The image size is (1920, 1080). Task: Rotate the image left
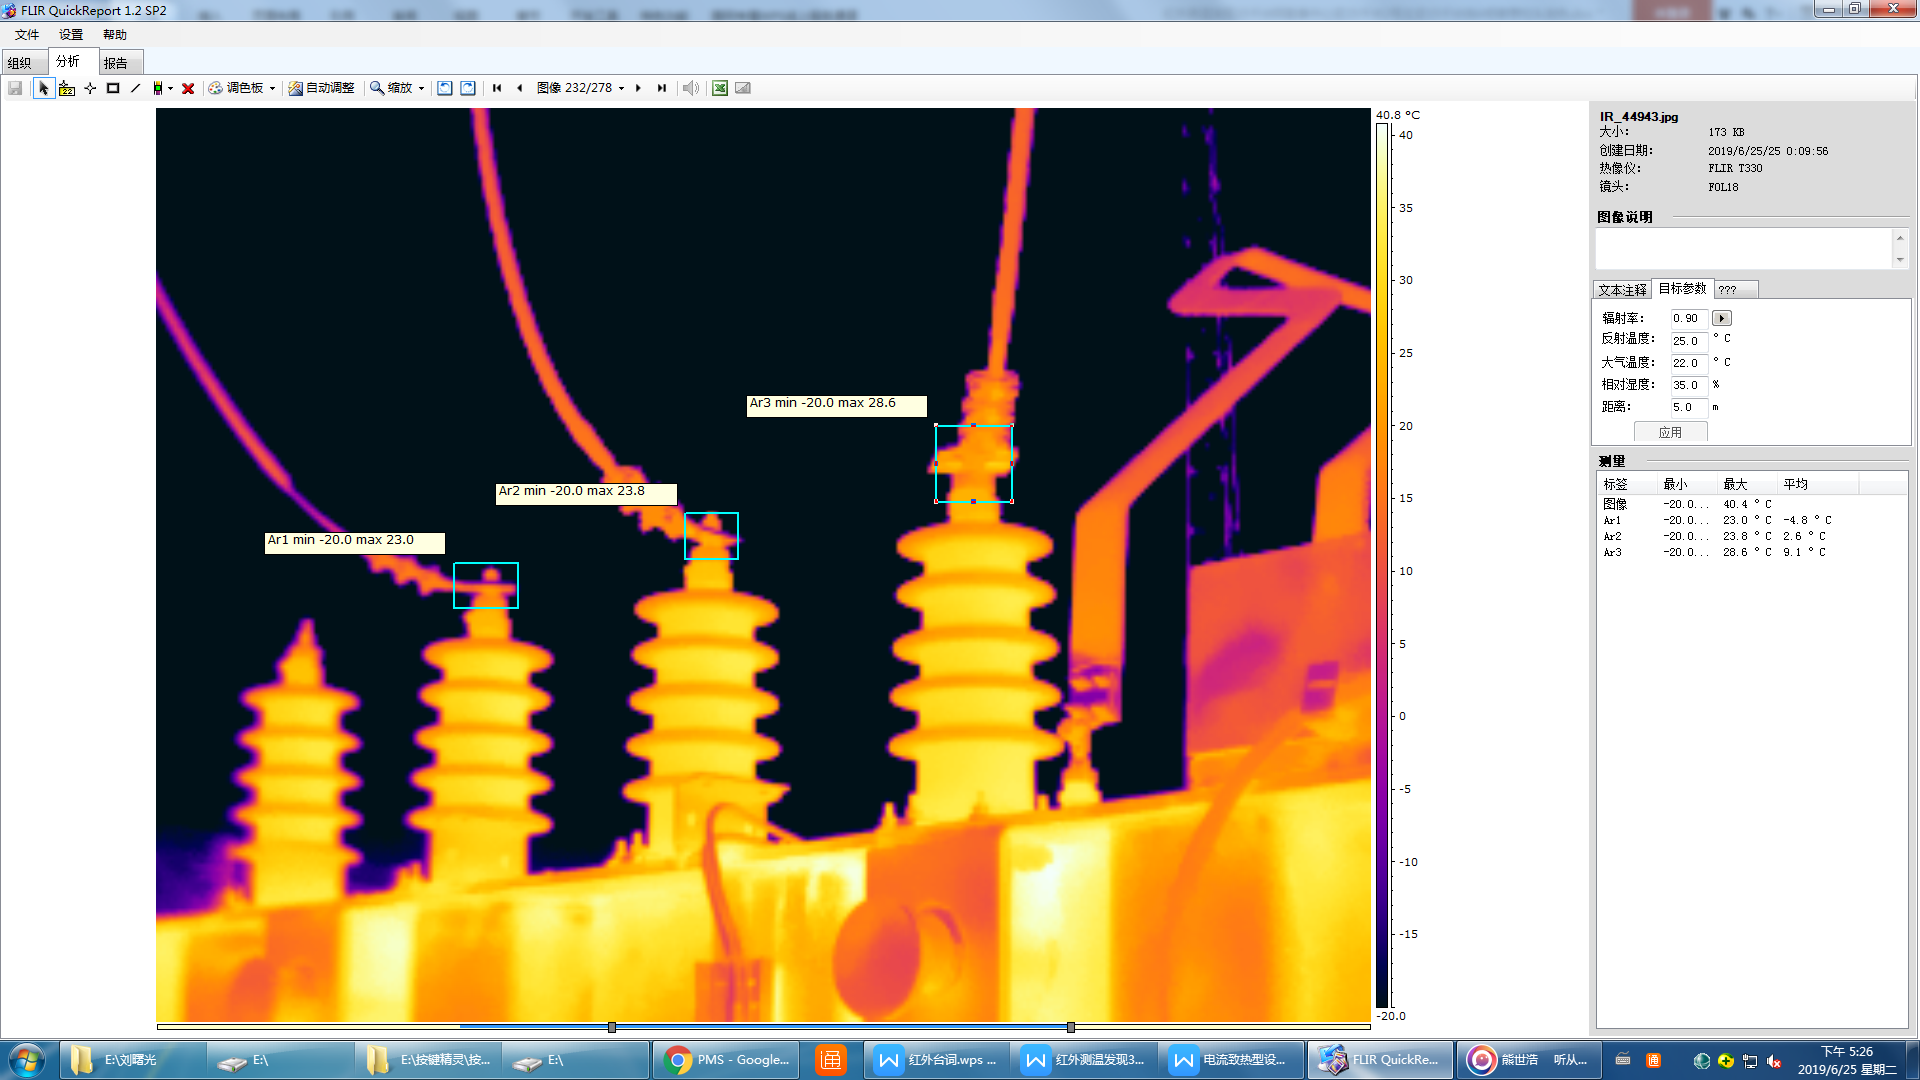[445, 88]
